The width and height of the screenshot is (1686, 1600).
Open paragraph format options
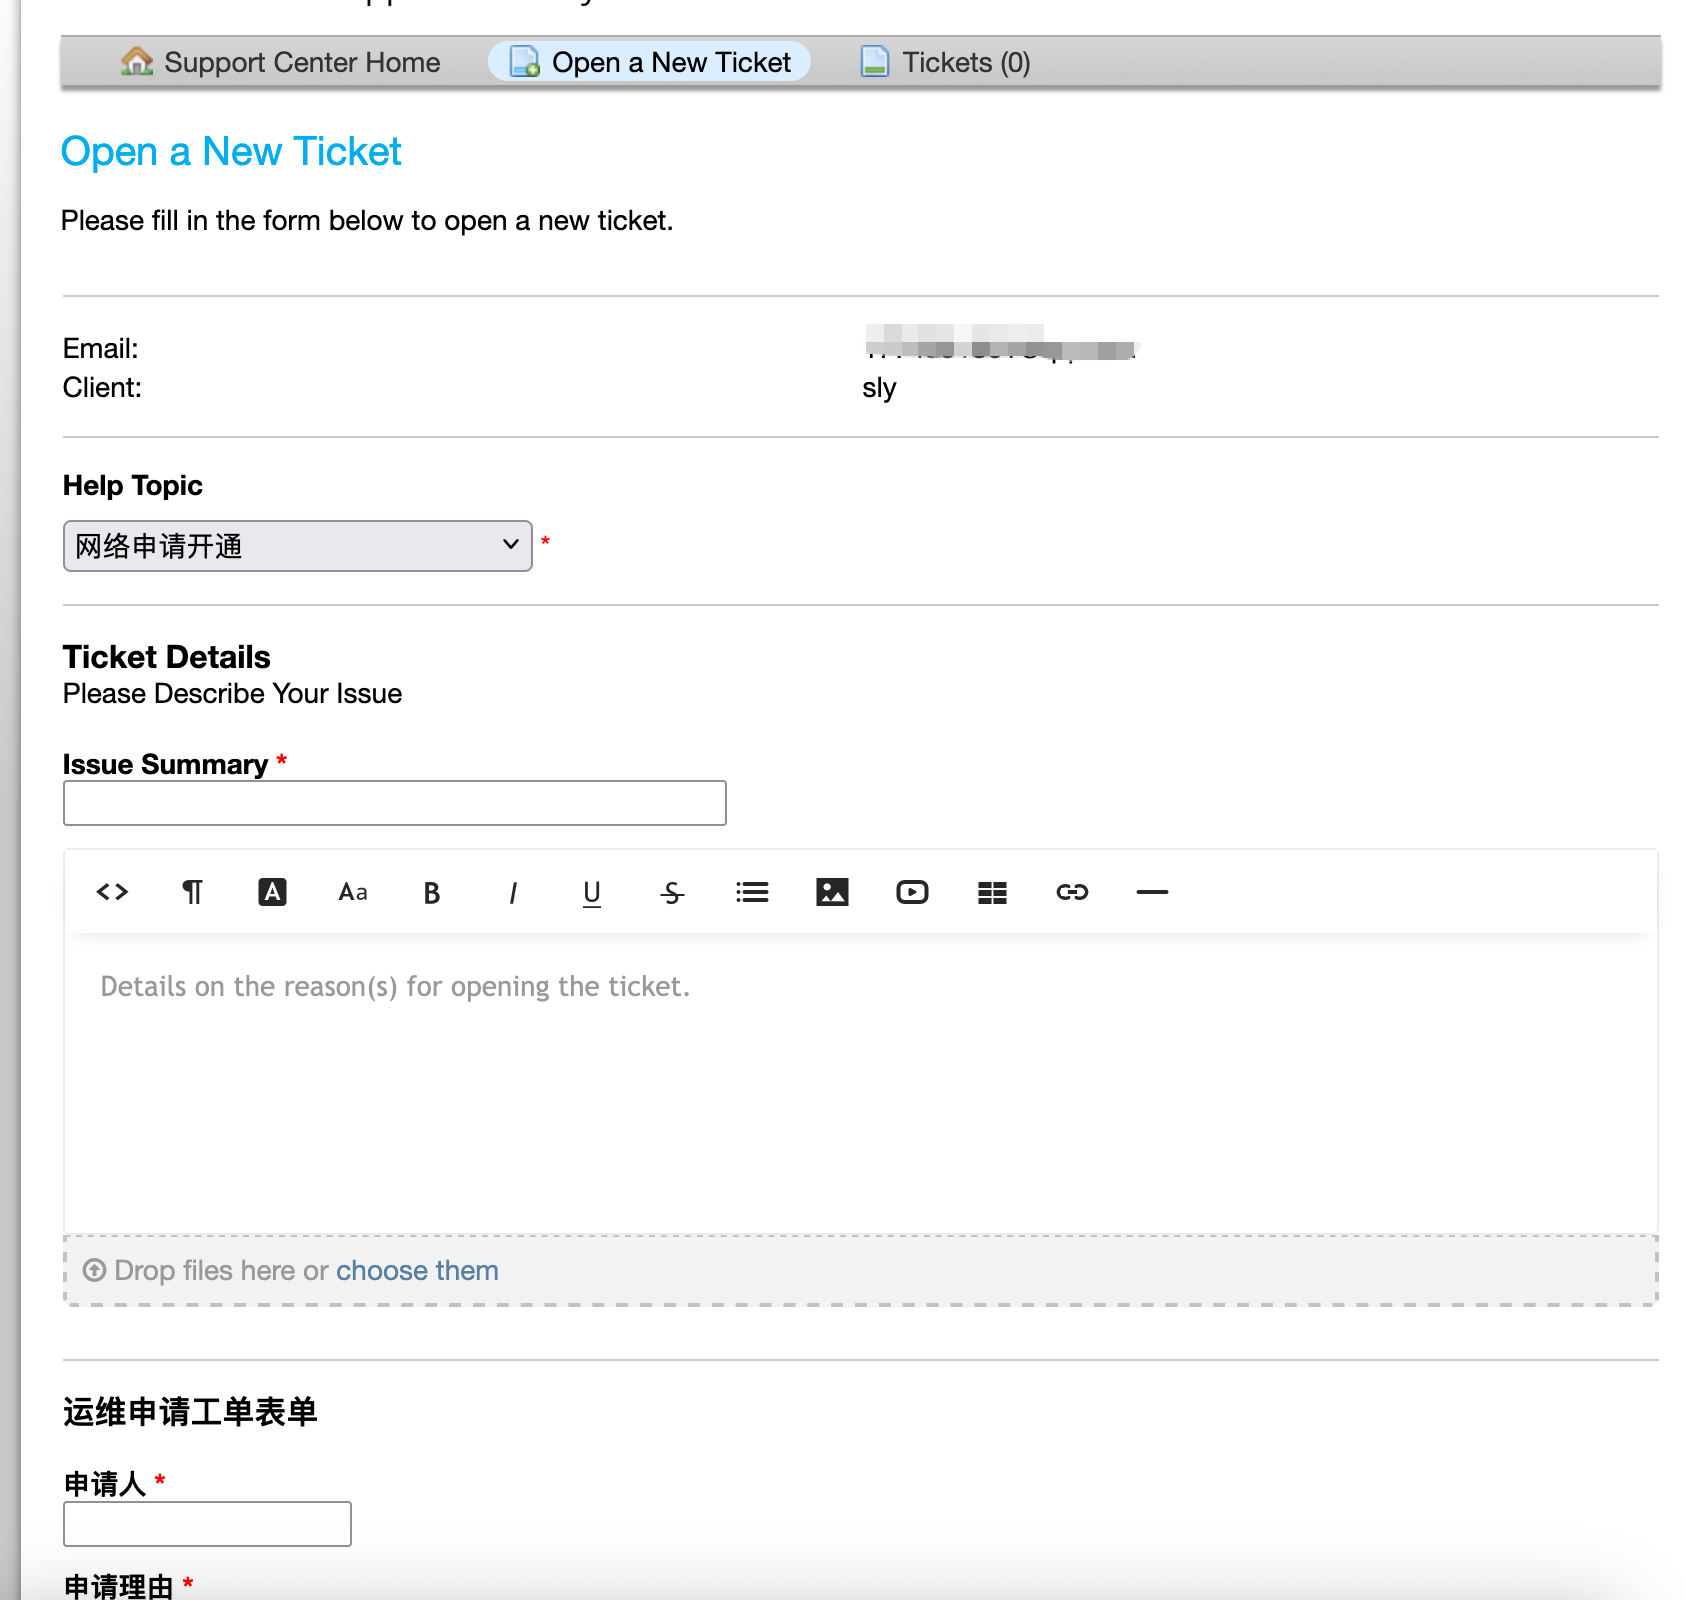[x=192, y=892]
